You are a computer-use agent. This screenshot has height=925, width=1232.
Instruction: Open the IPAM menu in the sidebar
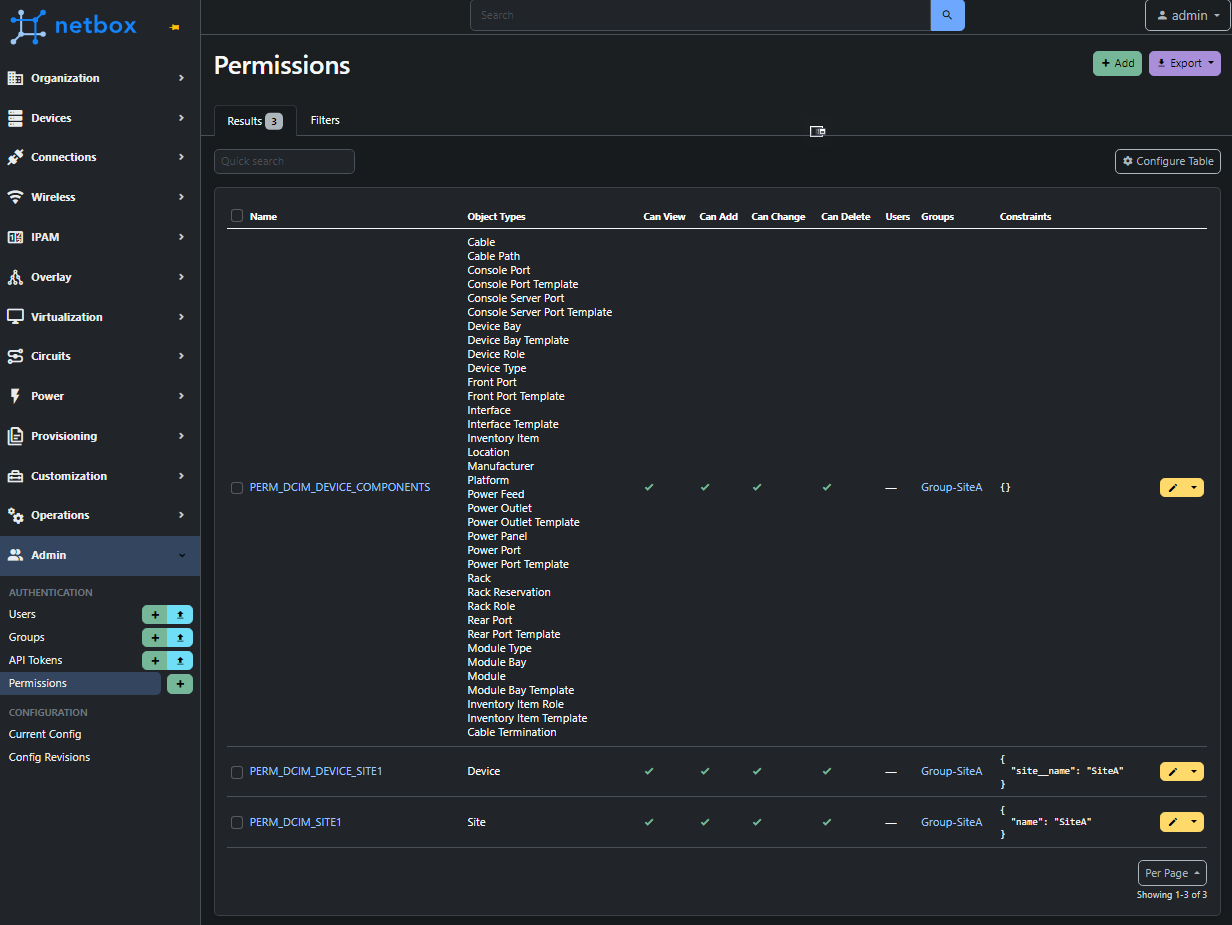pyautogui.click(x=100, y=237)
